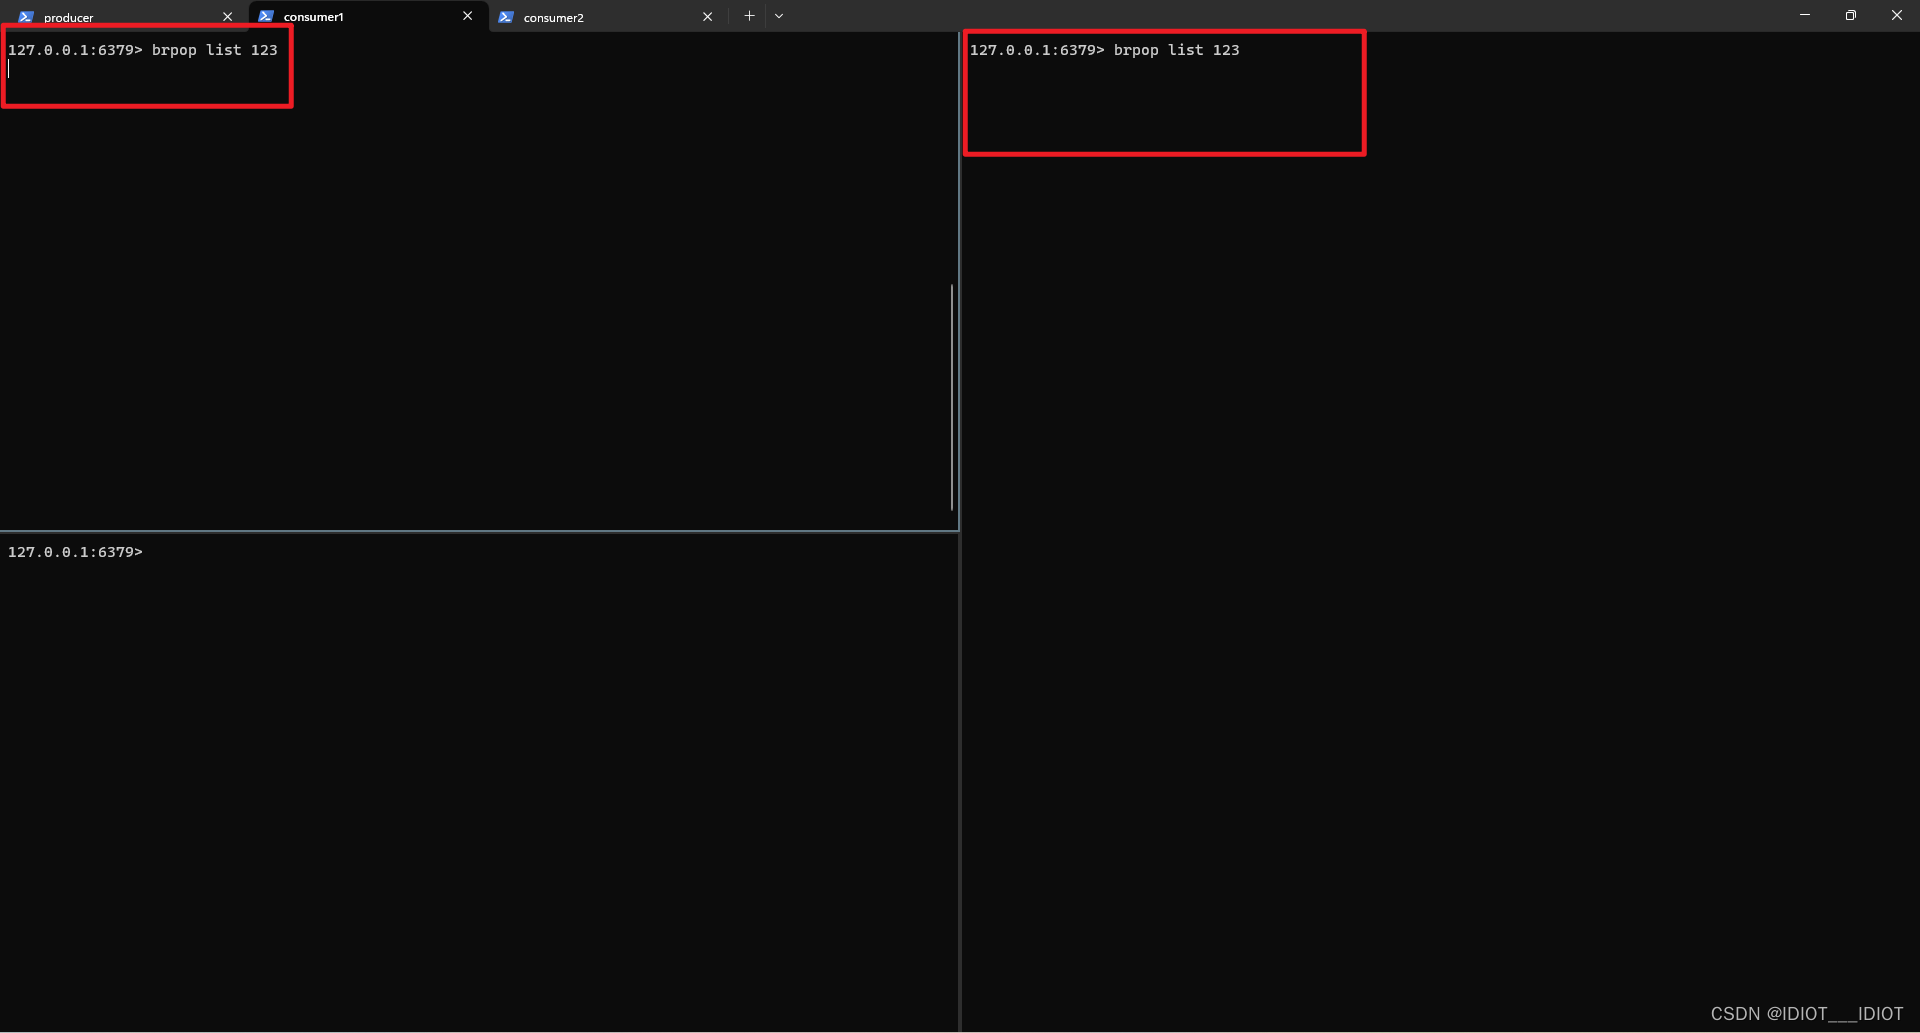Close the producer tab
The image size is (1920, 1033).
coord(228,17)
